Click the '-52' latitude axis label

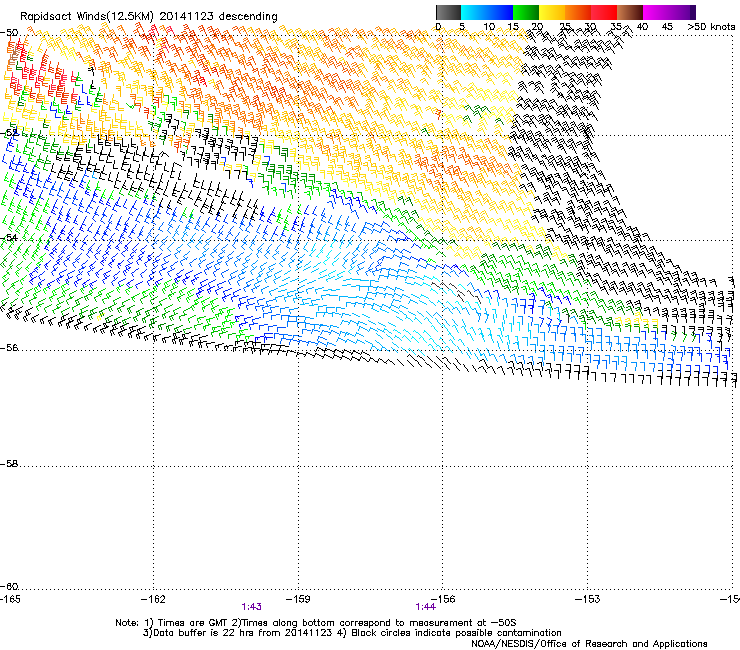[x=9, y=133]
